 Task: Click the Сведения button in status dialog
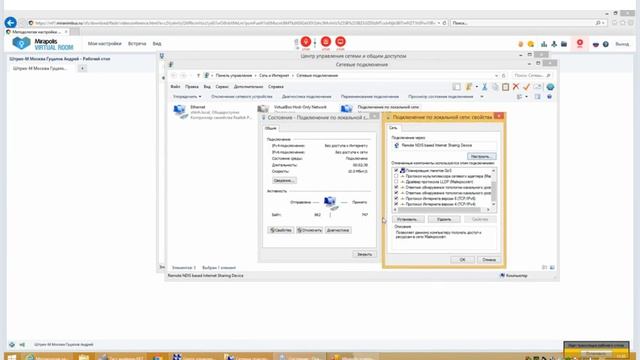pyautogui.click(x=284, y=180)
